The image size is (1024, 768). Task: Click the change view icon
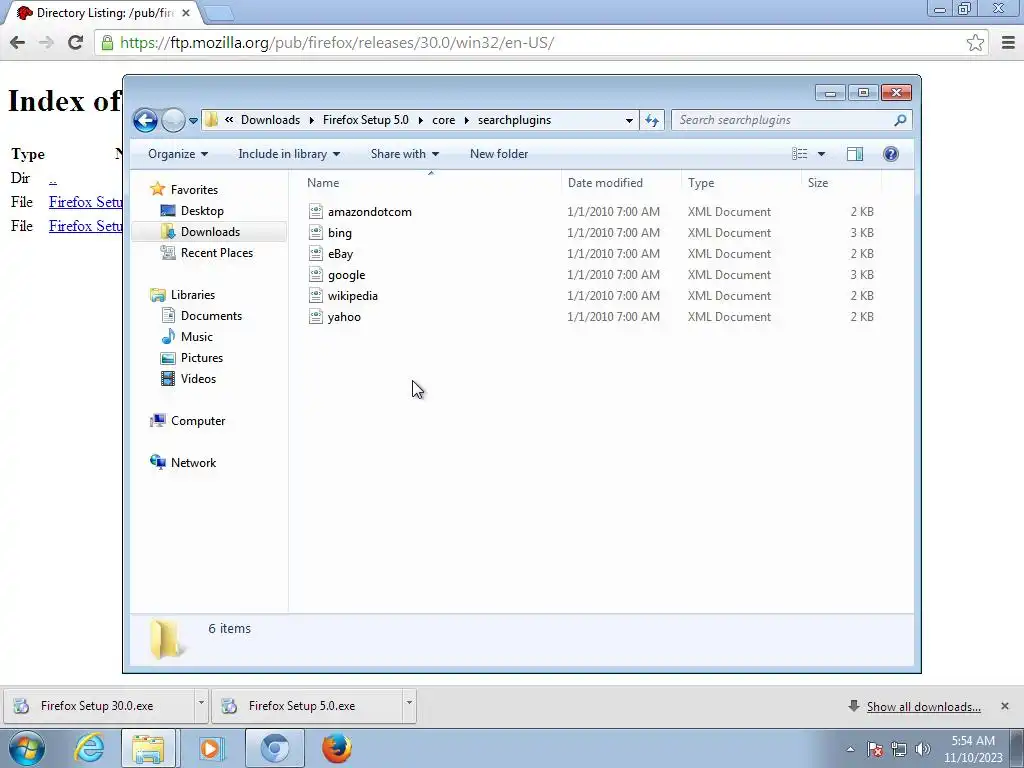pyautogui.click(x=800, y=154)
